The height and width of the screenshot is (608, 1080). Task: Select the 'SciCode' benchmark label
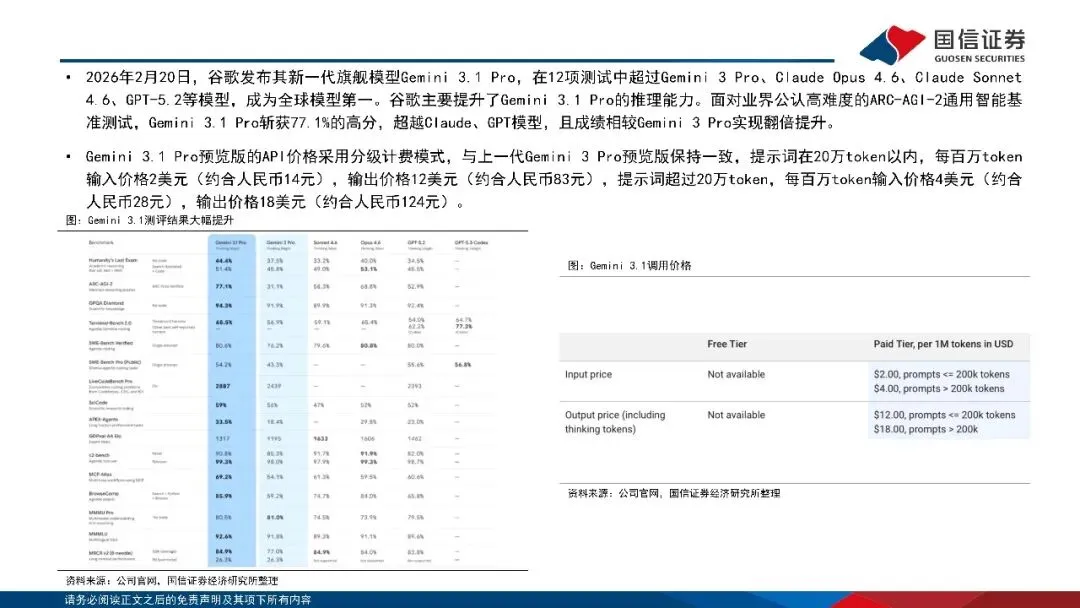click(x=98, y=402)
